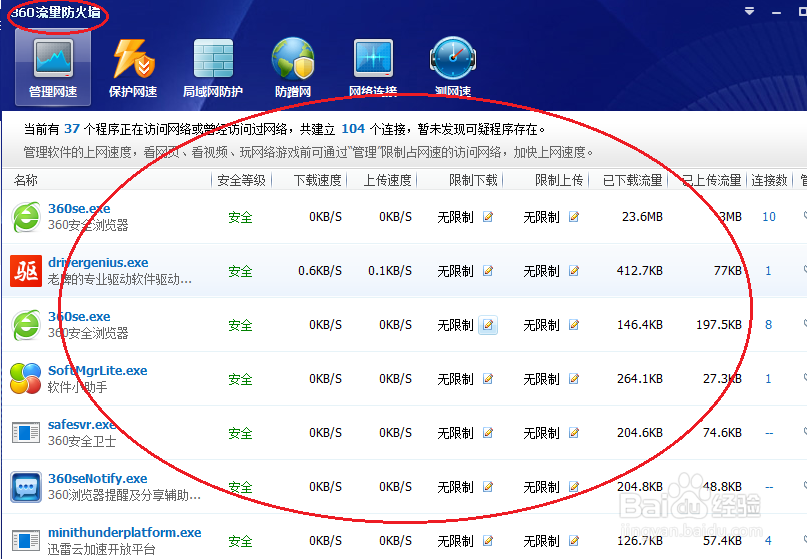
Task: Select the 197.5KB uploaded traffic cell
Action: [x=718, y=325]
